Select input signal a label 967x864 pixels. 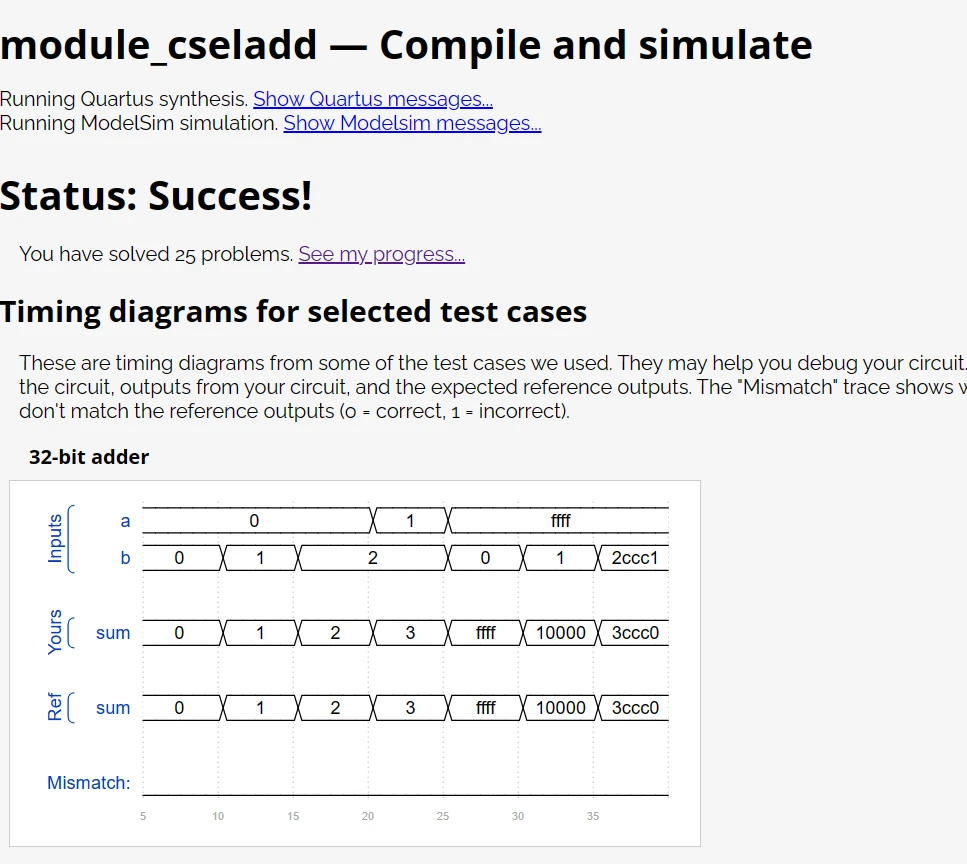click(125, 521)
